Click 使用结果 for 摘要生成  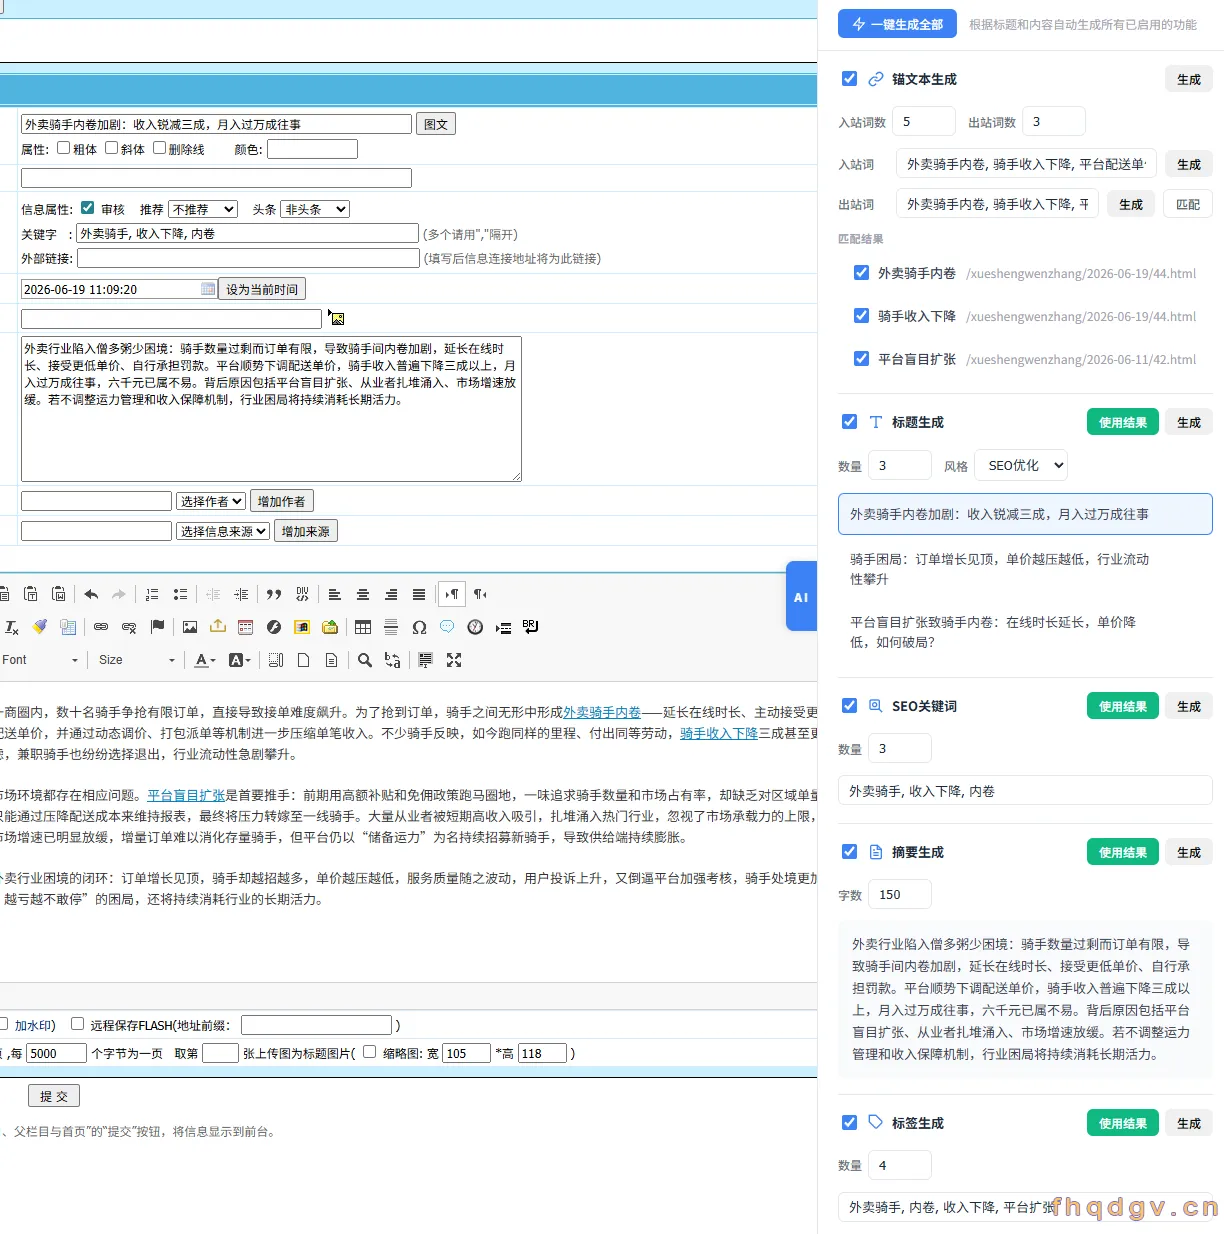1123,852
